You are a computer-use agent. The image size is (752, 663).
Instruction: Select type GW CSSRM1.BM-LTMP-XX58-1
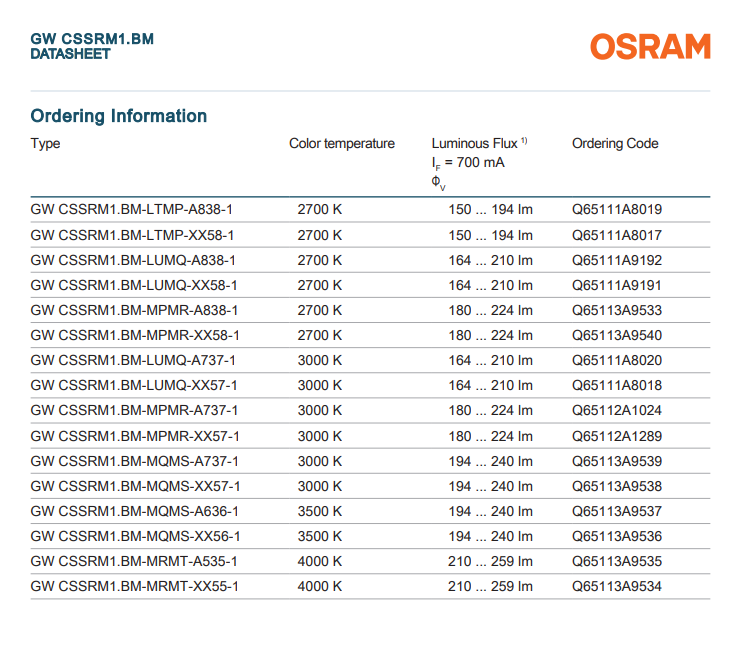(x=132, y=236)
